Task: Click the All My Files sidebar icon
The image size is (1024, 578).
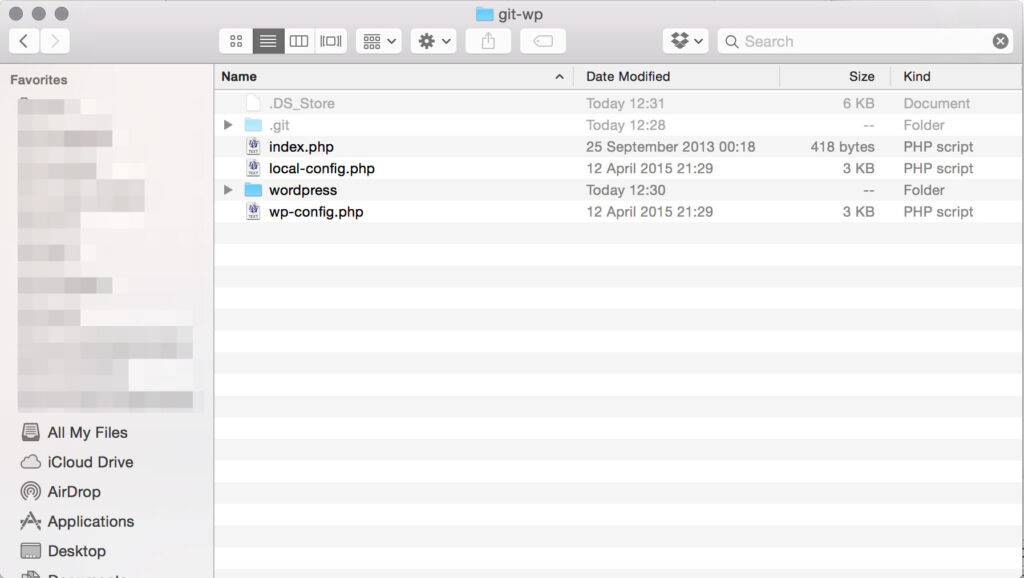Action: pyautogui.click(x=31, y=432)
